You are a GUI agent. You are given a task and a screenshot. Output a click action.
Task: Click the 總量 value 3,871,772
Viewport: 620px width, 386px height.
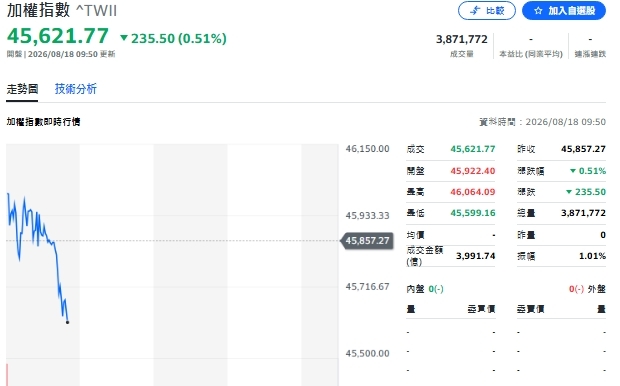pos(583,213)
